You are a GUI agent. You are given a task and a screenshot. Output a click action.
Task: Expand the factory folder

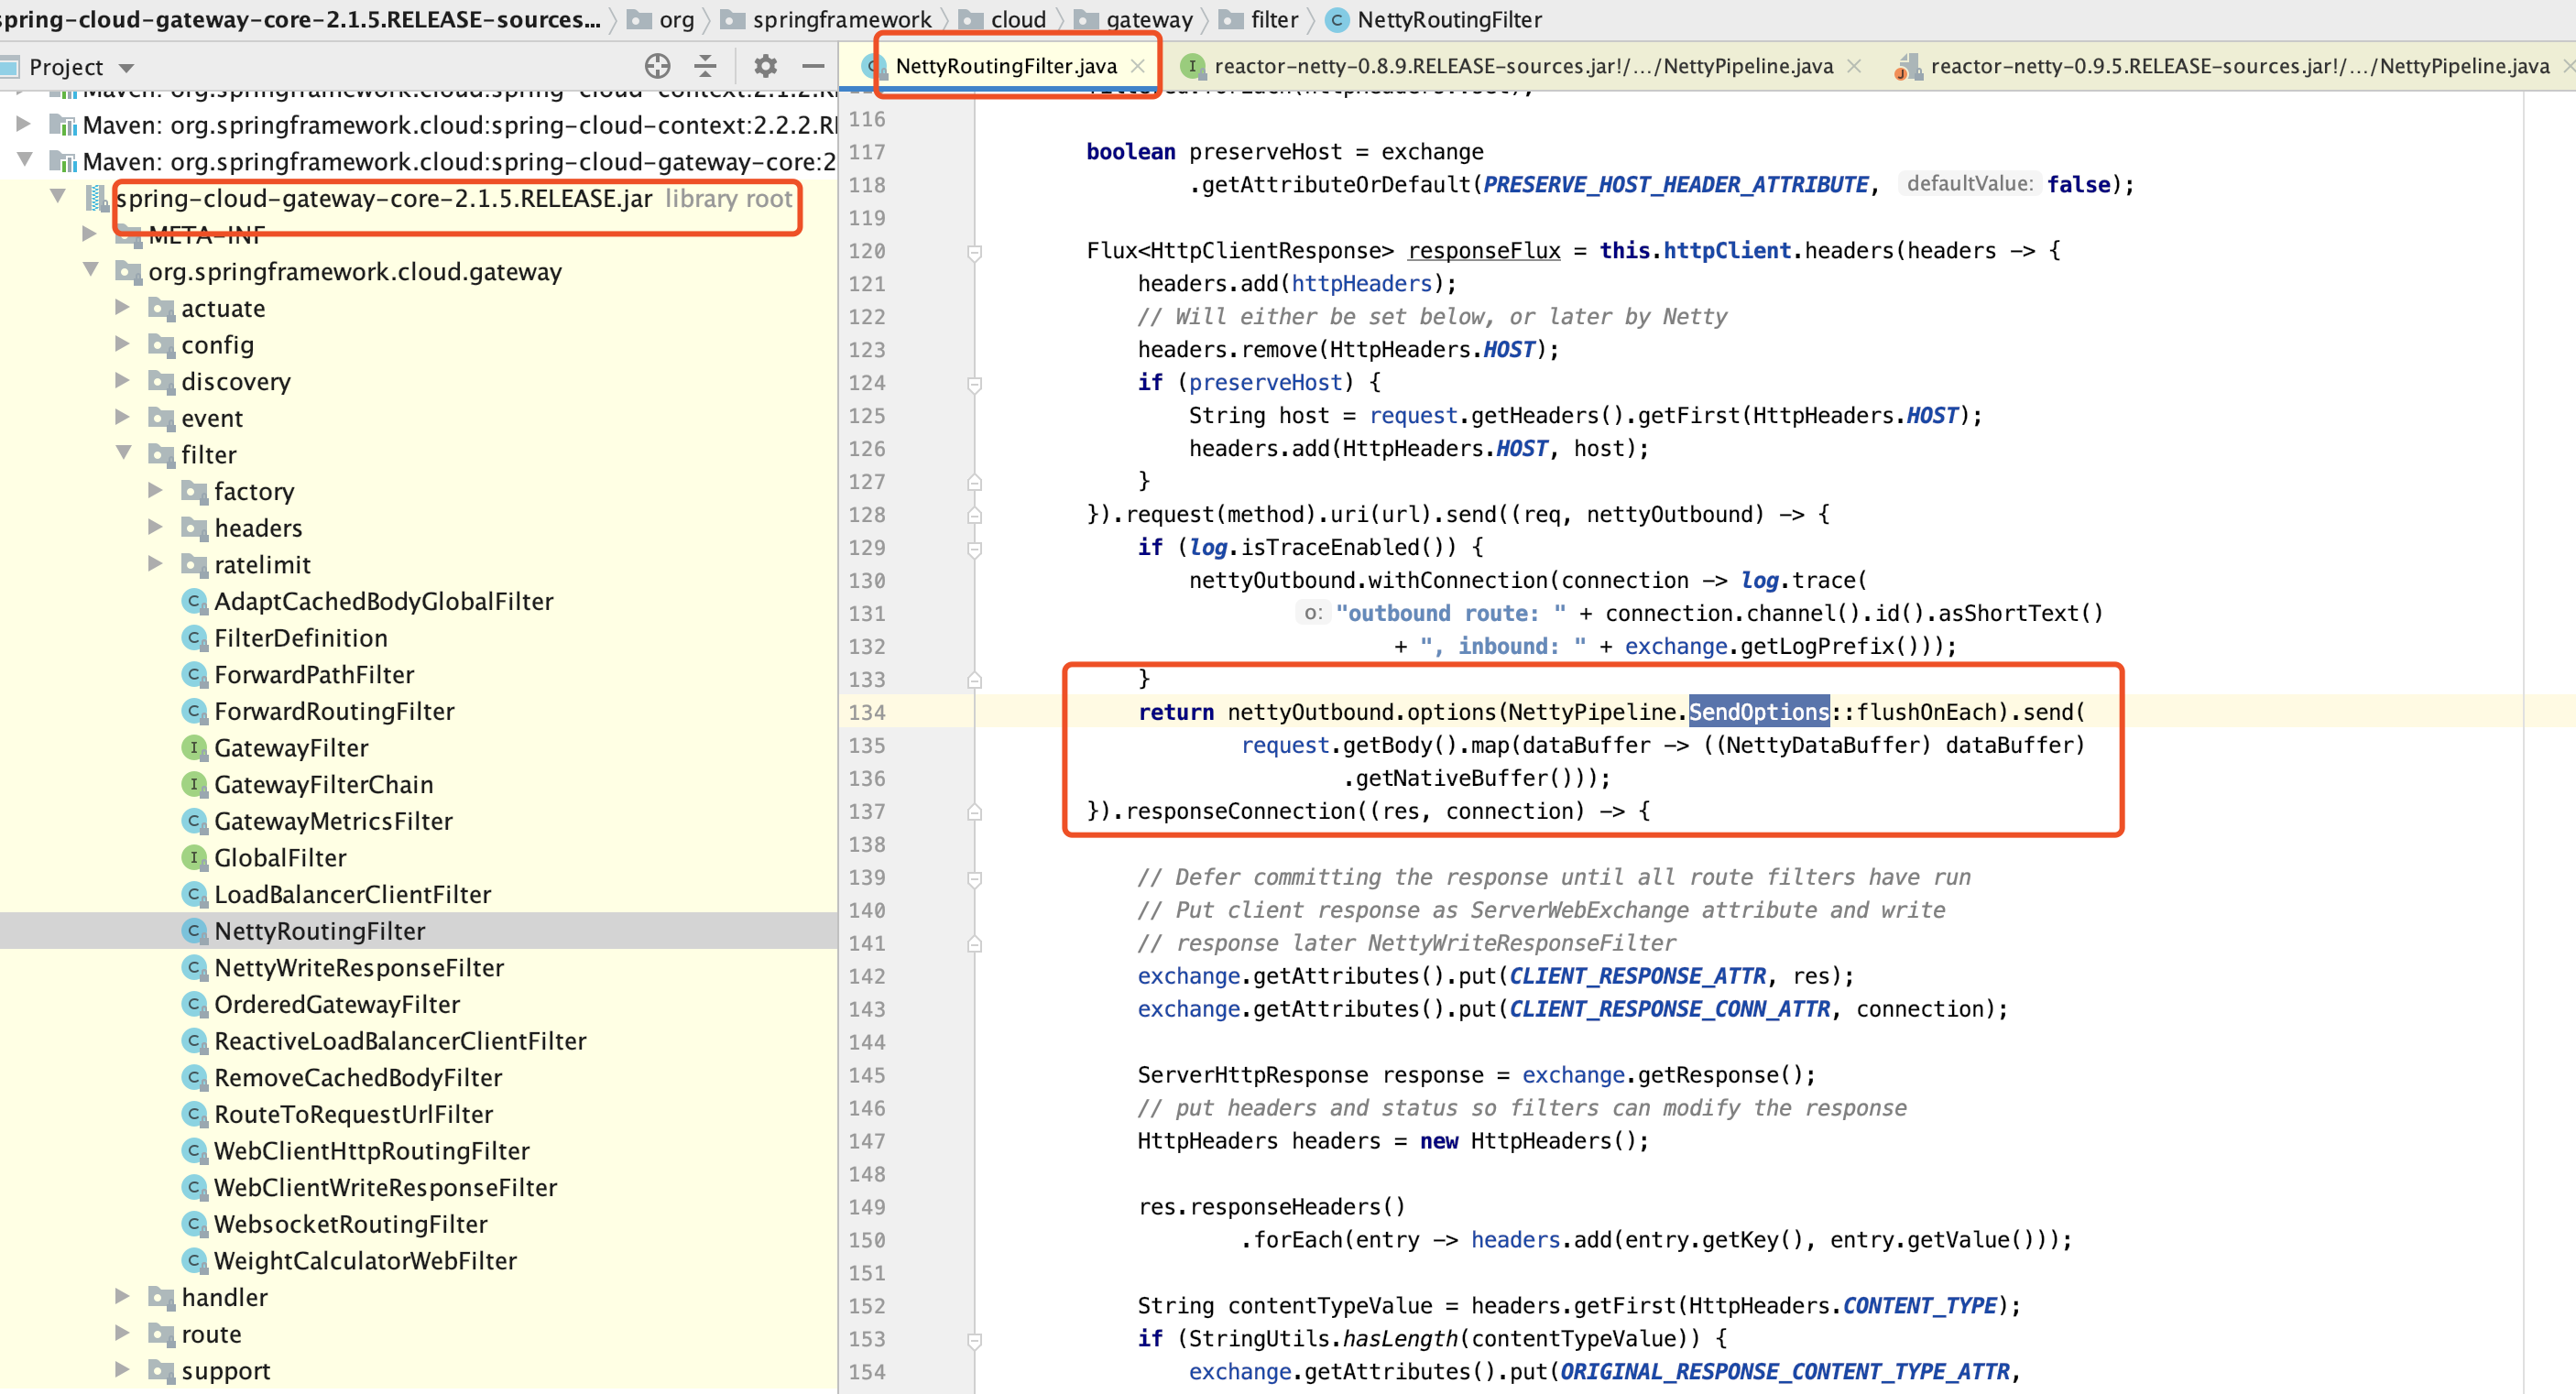155,490
